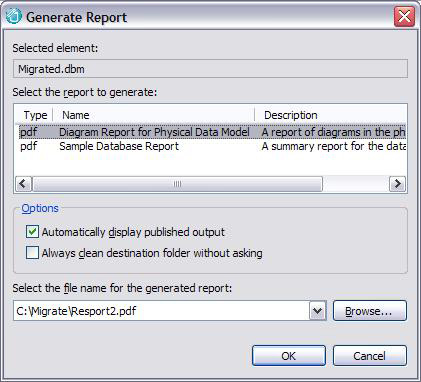This screenshot has width=421, height=382.
Task: Enable Always clean destination folder without asking
Action: click(x=32, y=253)
